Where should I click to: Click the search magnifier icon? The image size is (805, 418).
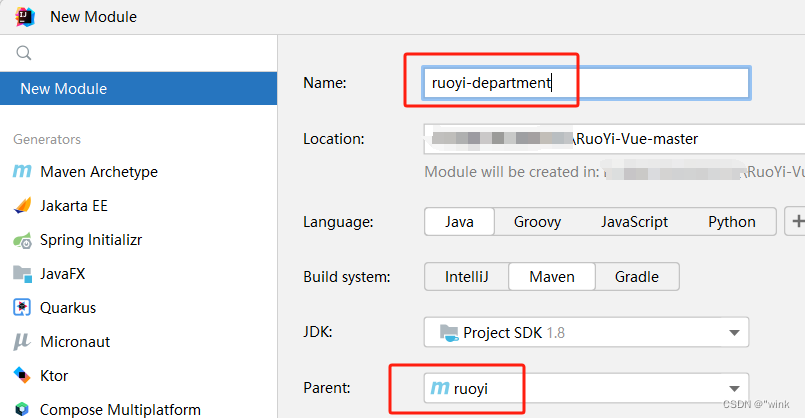pyautogui.click(x=24, y=52)
